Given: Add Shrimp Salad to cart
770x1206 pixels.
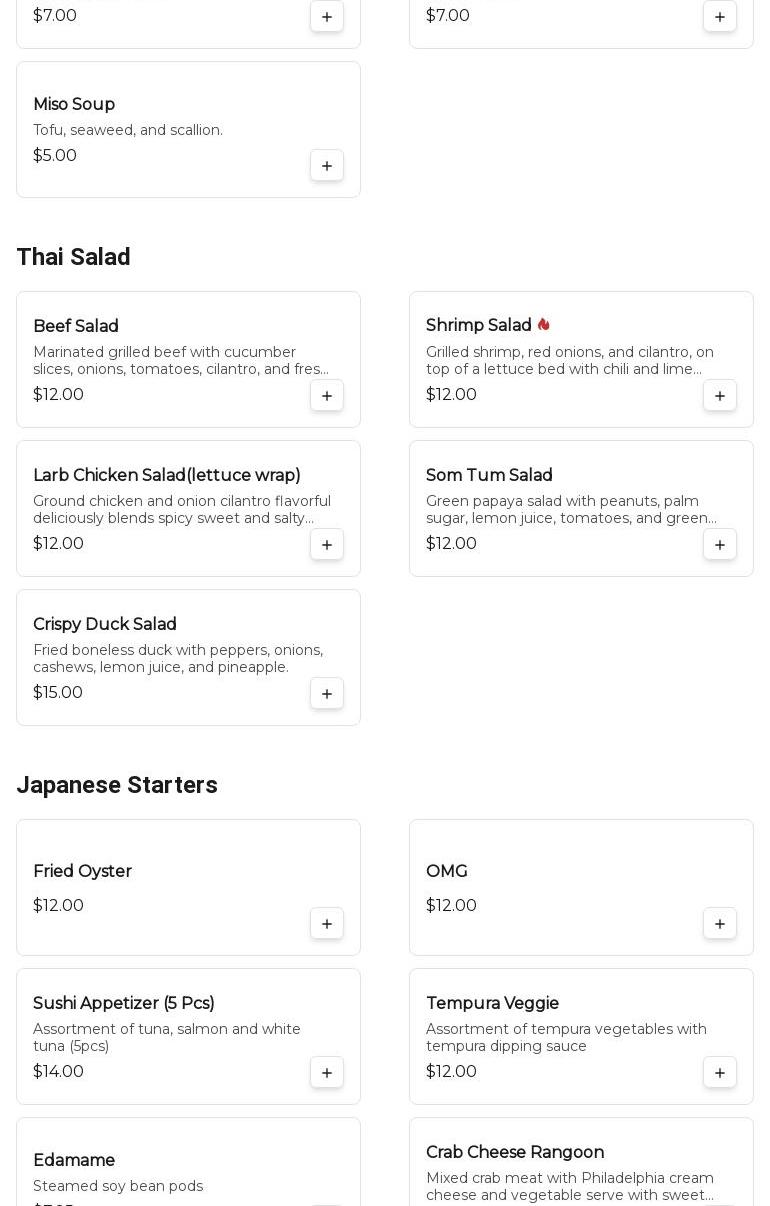Looking at the screenshot, I should 720,396.
